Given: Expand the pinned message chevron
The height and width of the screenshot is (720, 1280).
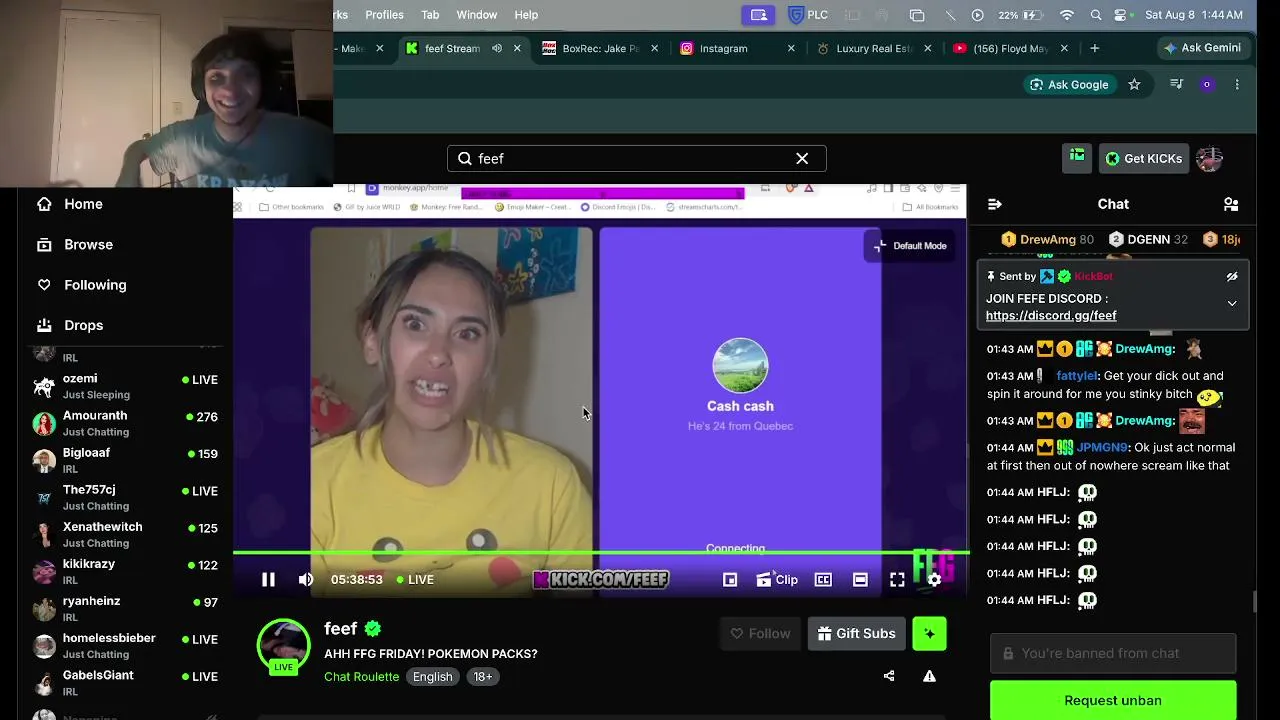Looking at the screenshot, I should coord(1232,303).
